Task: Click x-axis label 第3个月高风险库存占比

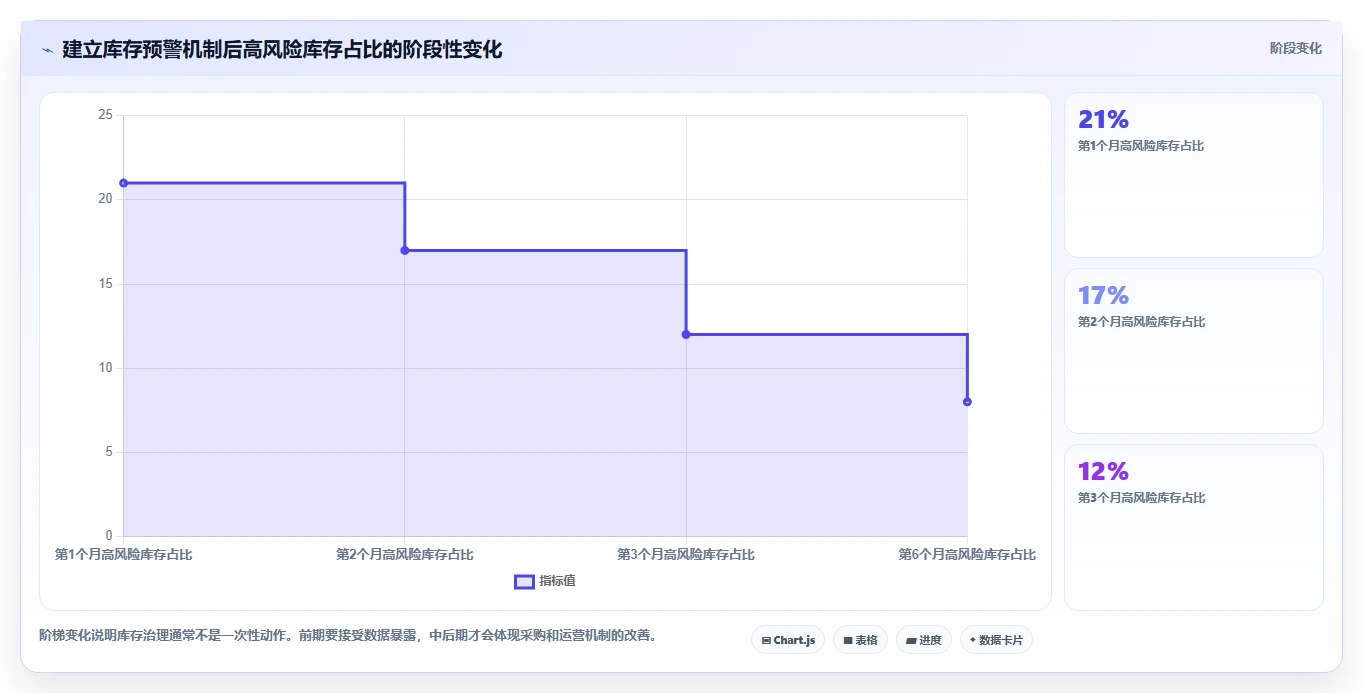Action: (x=686, y=554)
